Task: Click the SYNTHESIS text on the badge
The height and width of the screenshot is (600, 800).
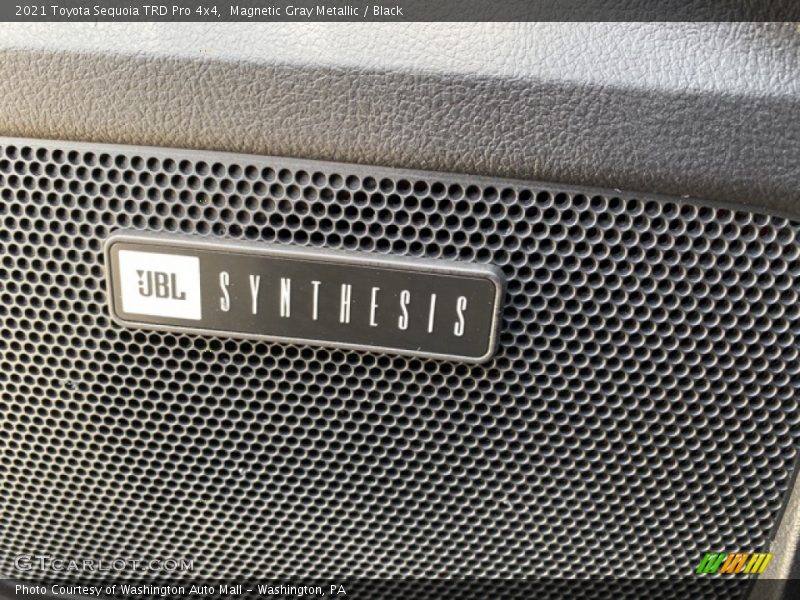Action: [343, 305]
